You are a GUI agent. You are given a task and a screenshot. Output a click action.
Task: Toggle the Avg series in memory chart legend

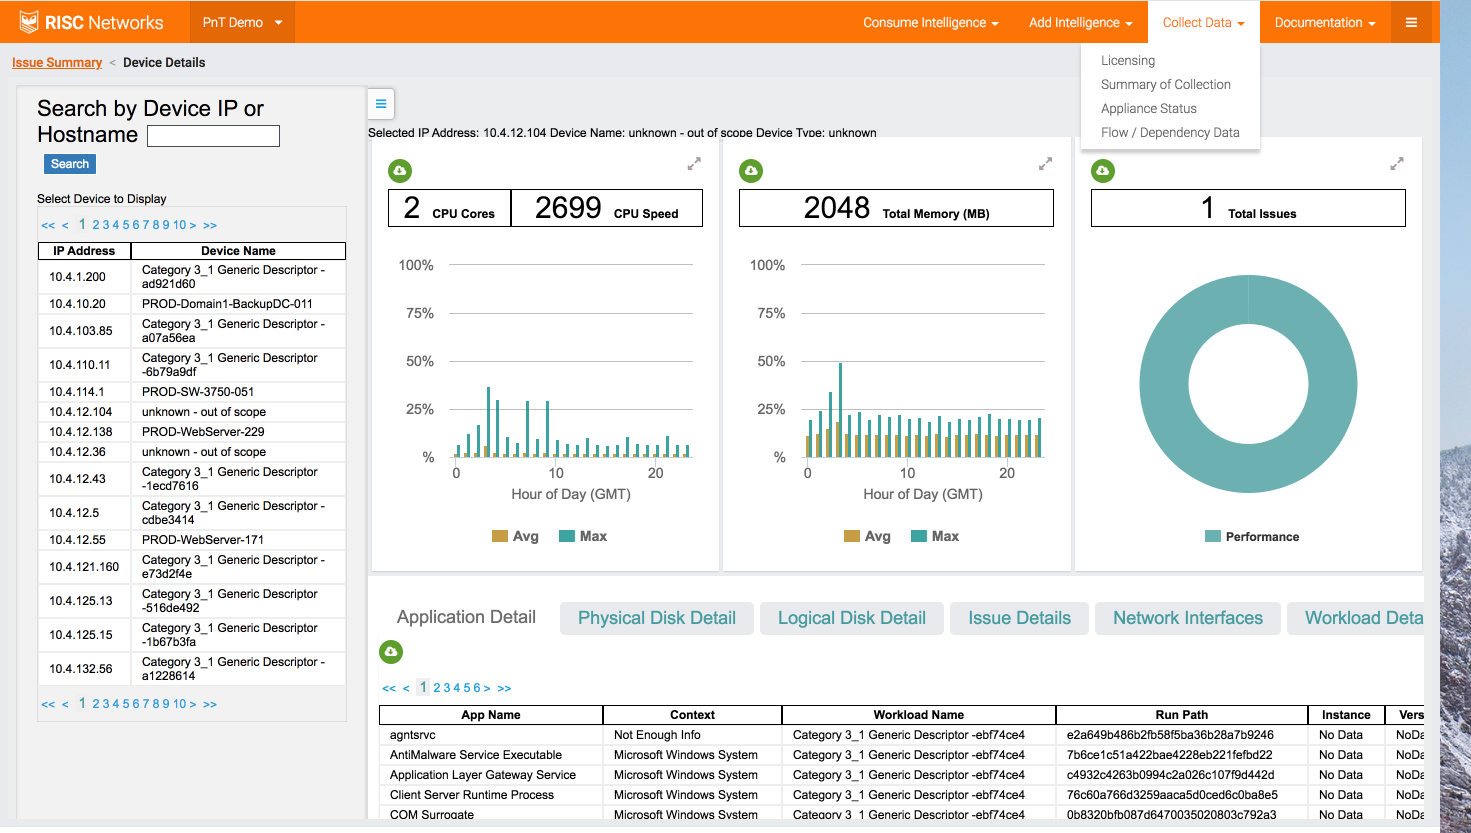click(867, 536)
